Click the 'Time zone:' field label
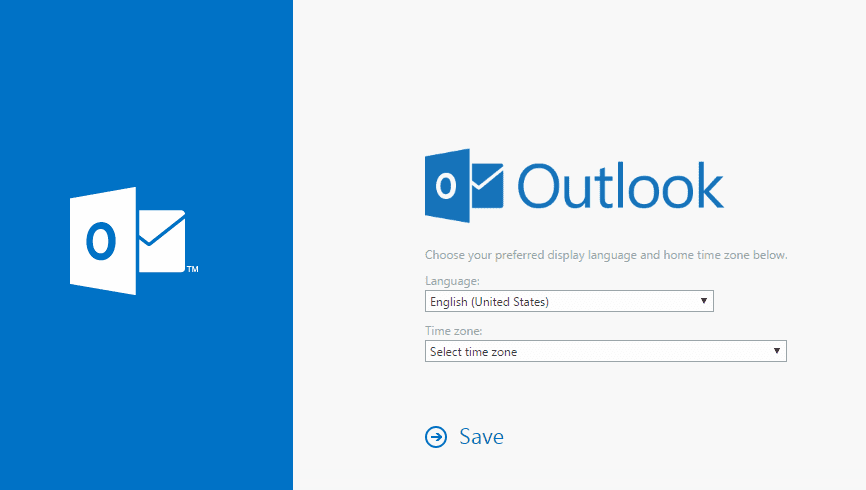The image size is (866, 490). tap(453, 331)
